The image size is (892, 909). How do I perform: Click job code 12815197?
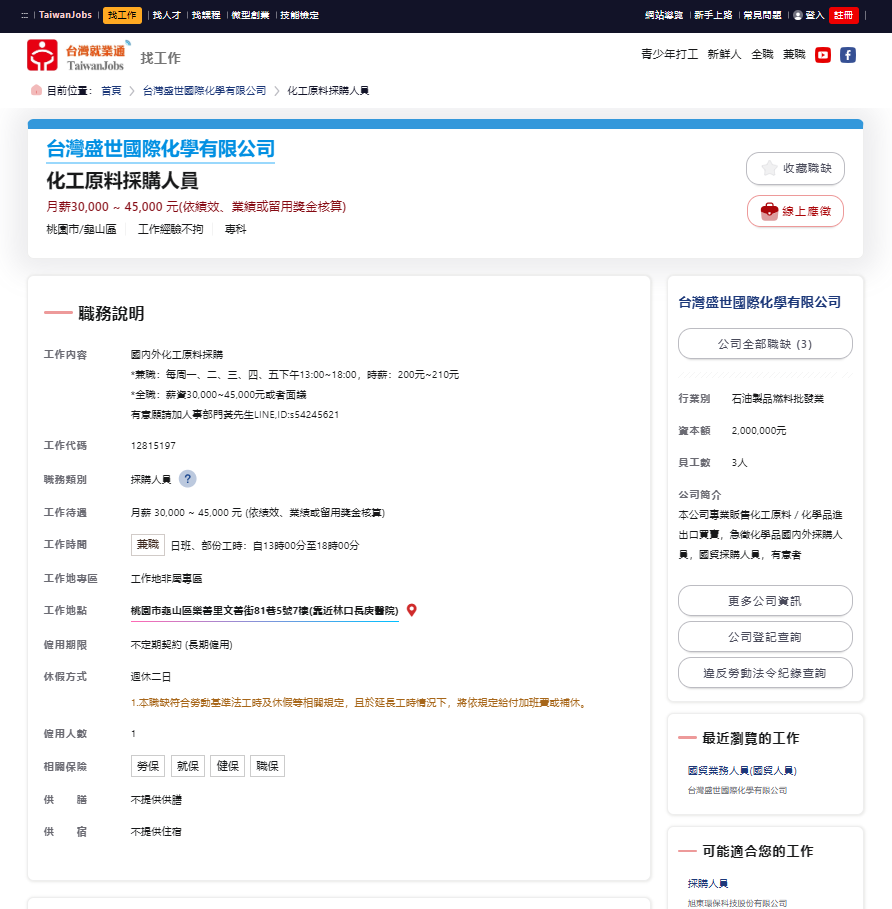coord(153,445)
